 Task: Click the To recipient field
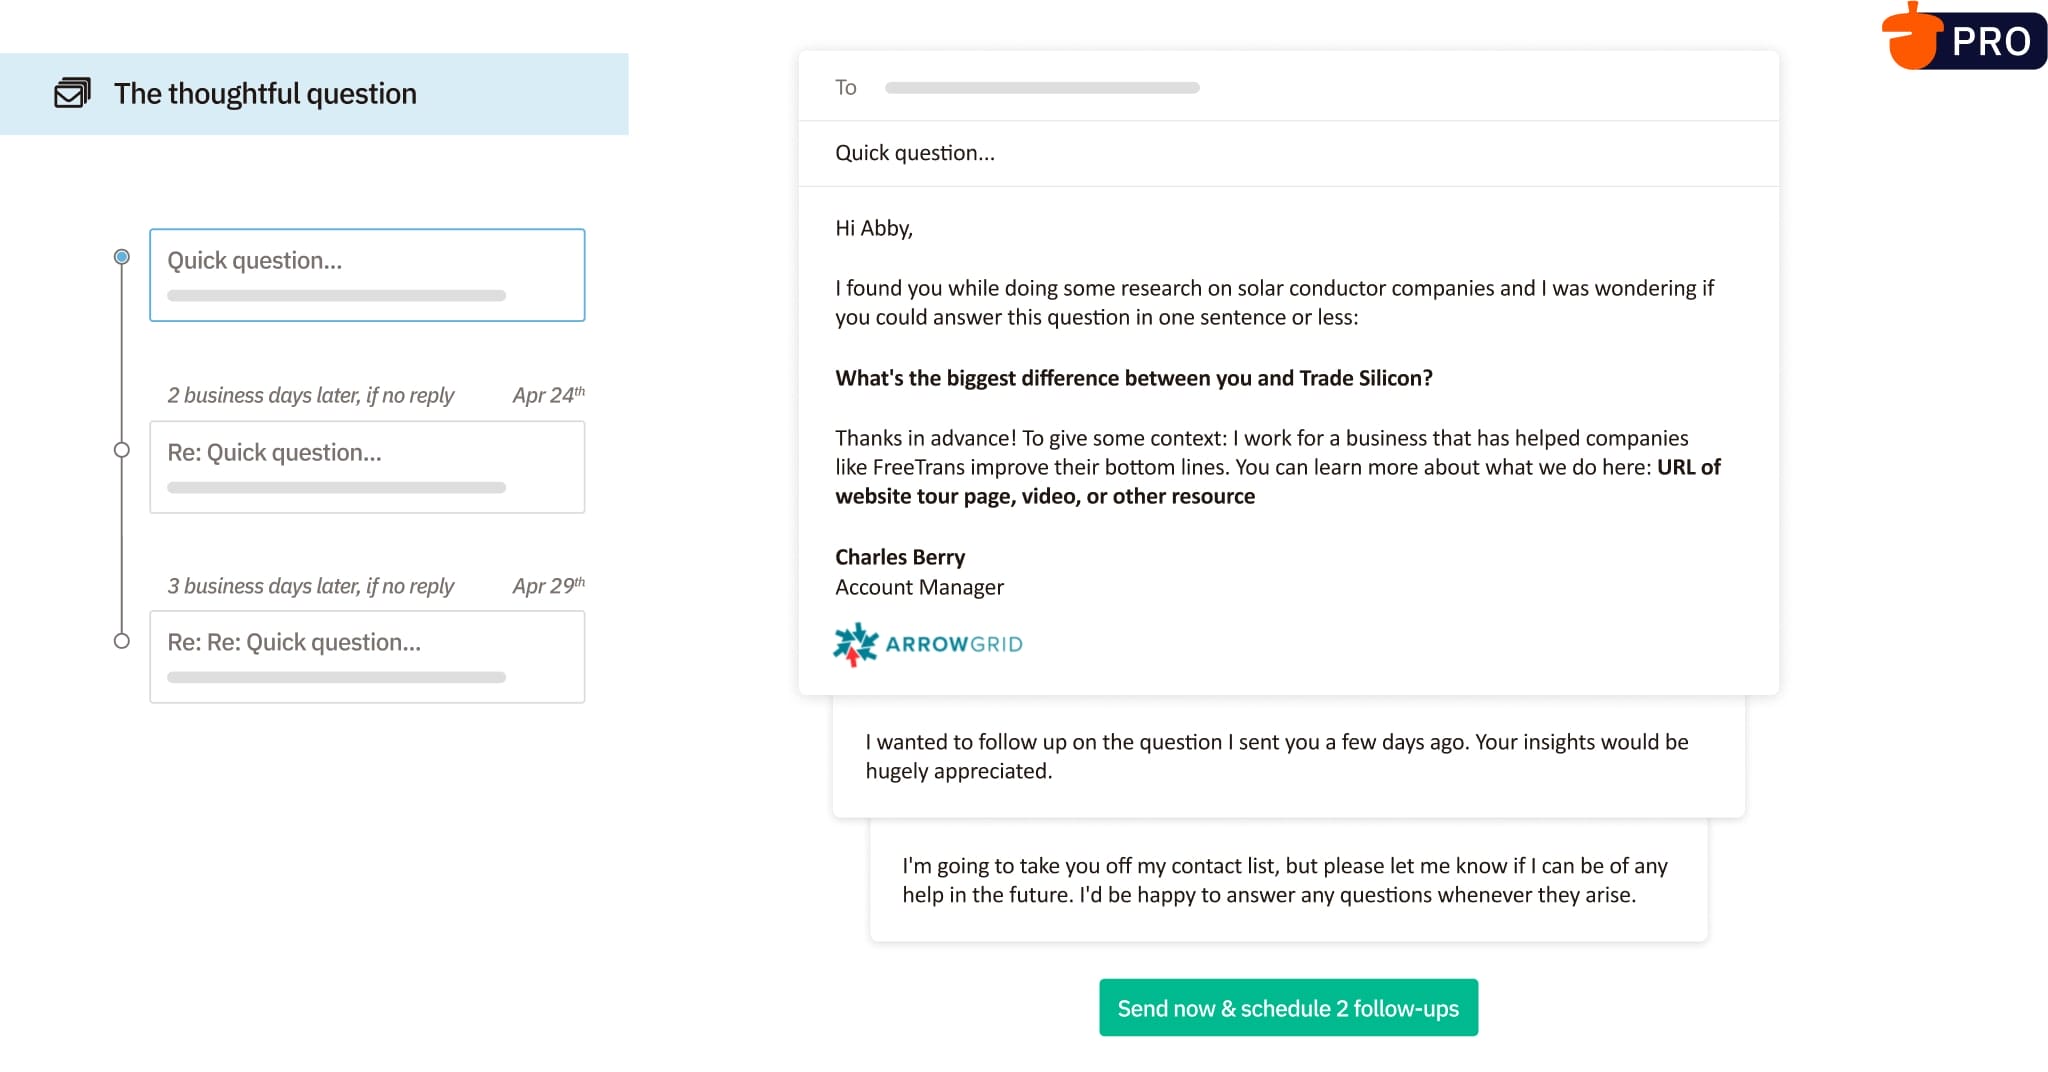(1040, 87)
